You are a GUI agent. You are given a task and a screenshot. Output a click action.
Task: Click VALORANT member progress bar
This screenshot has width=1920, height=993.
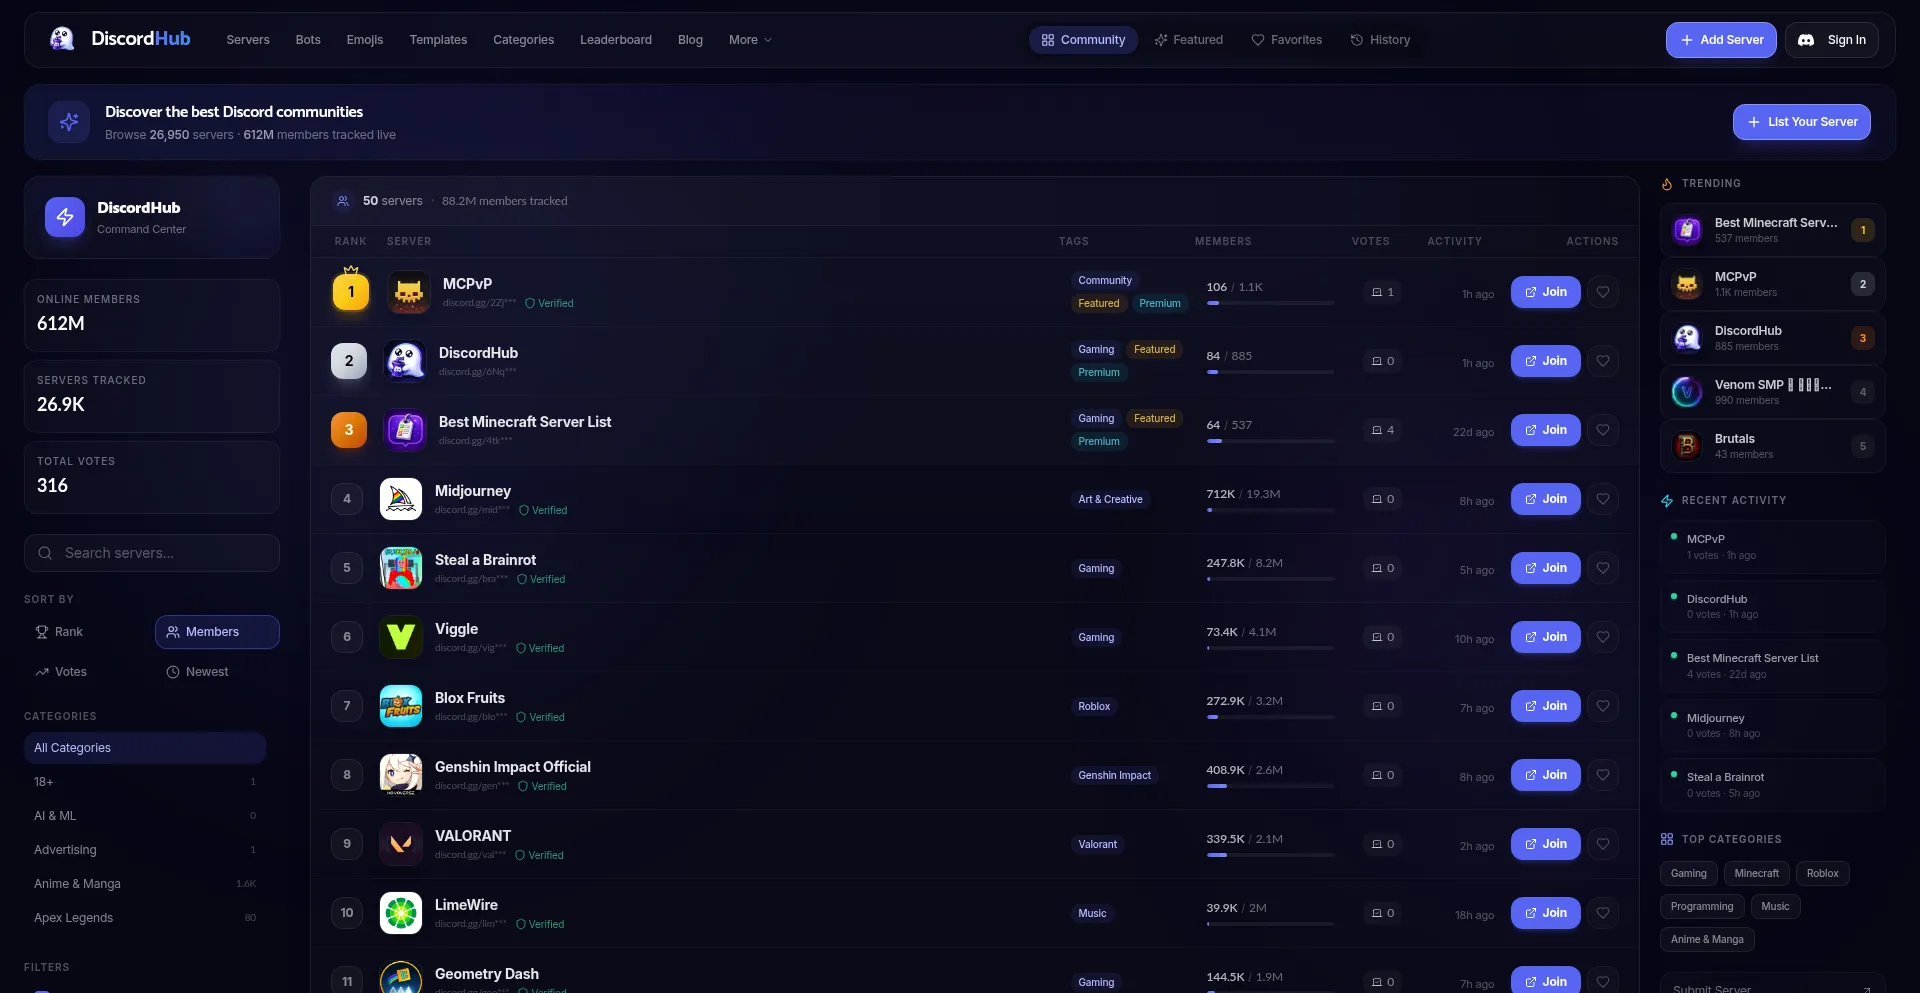(1270, 855)
